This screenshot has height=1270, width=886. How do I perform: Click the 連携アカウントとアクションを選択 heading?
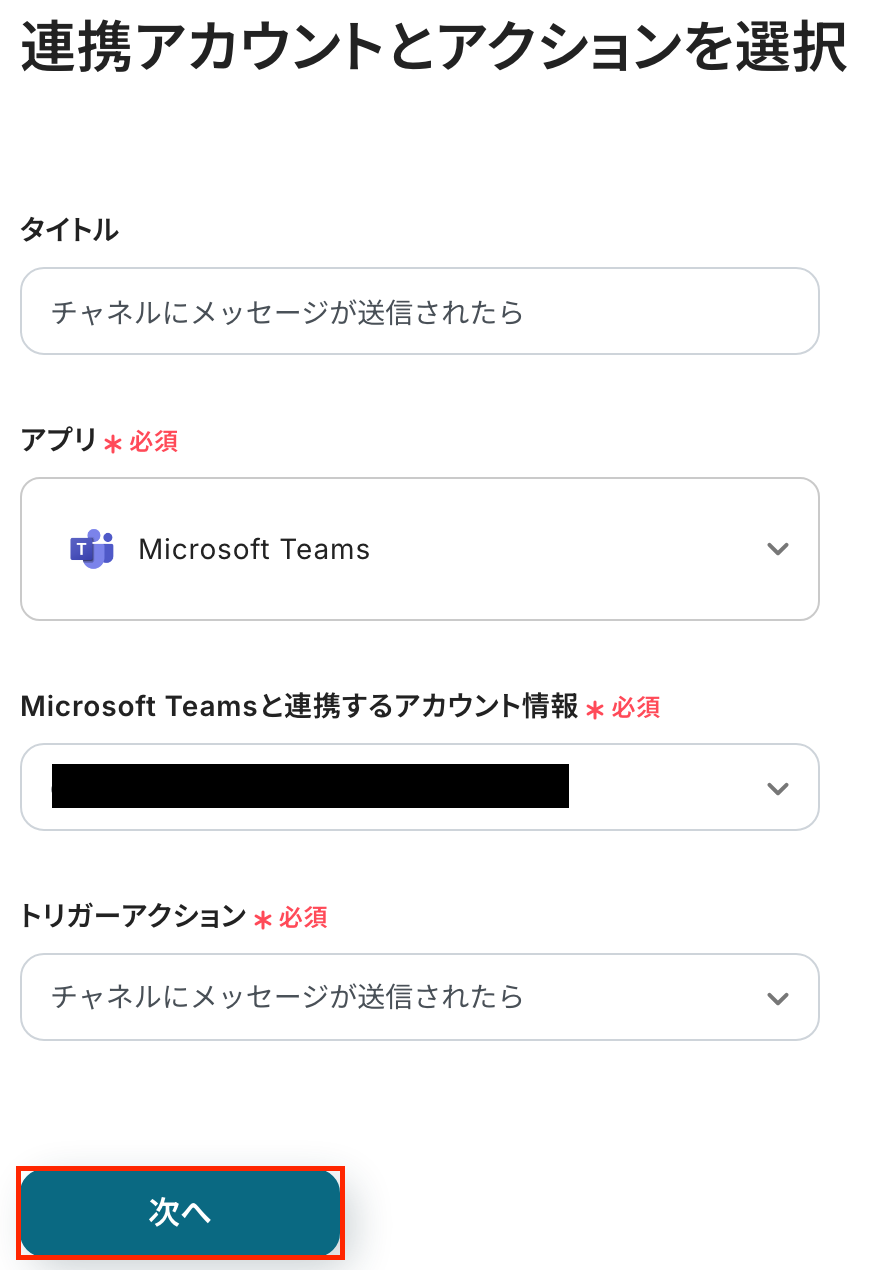coord(434,48)
